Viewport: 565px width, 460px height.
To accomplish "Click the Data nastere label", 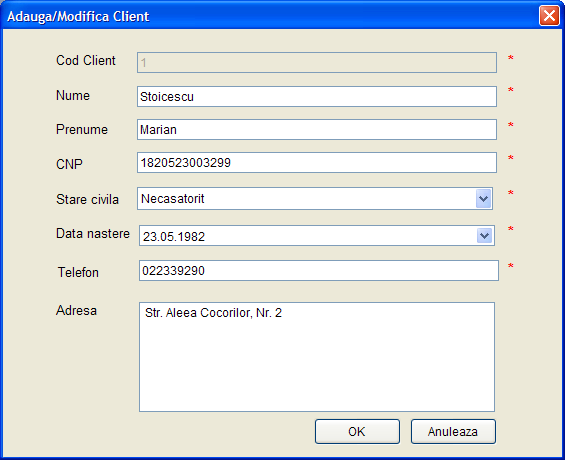I will click(93, 234).
